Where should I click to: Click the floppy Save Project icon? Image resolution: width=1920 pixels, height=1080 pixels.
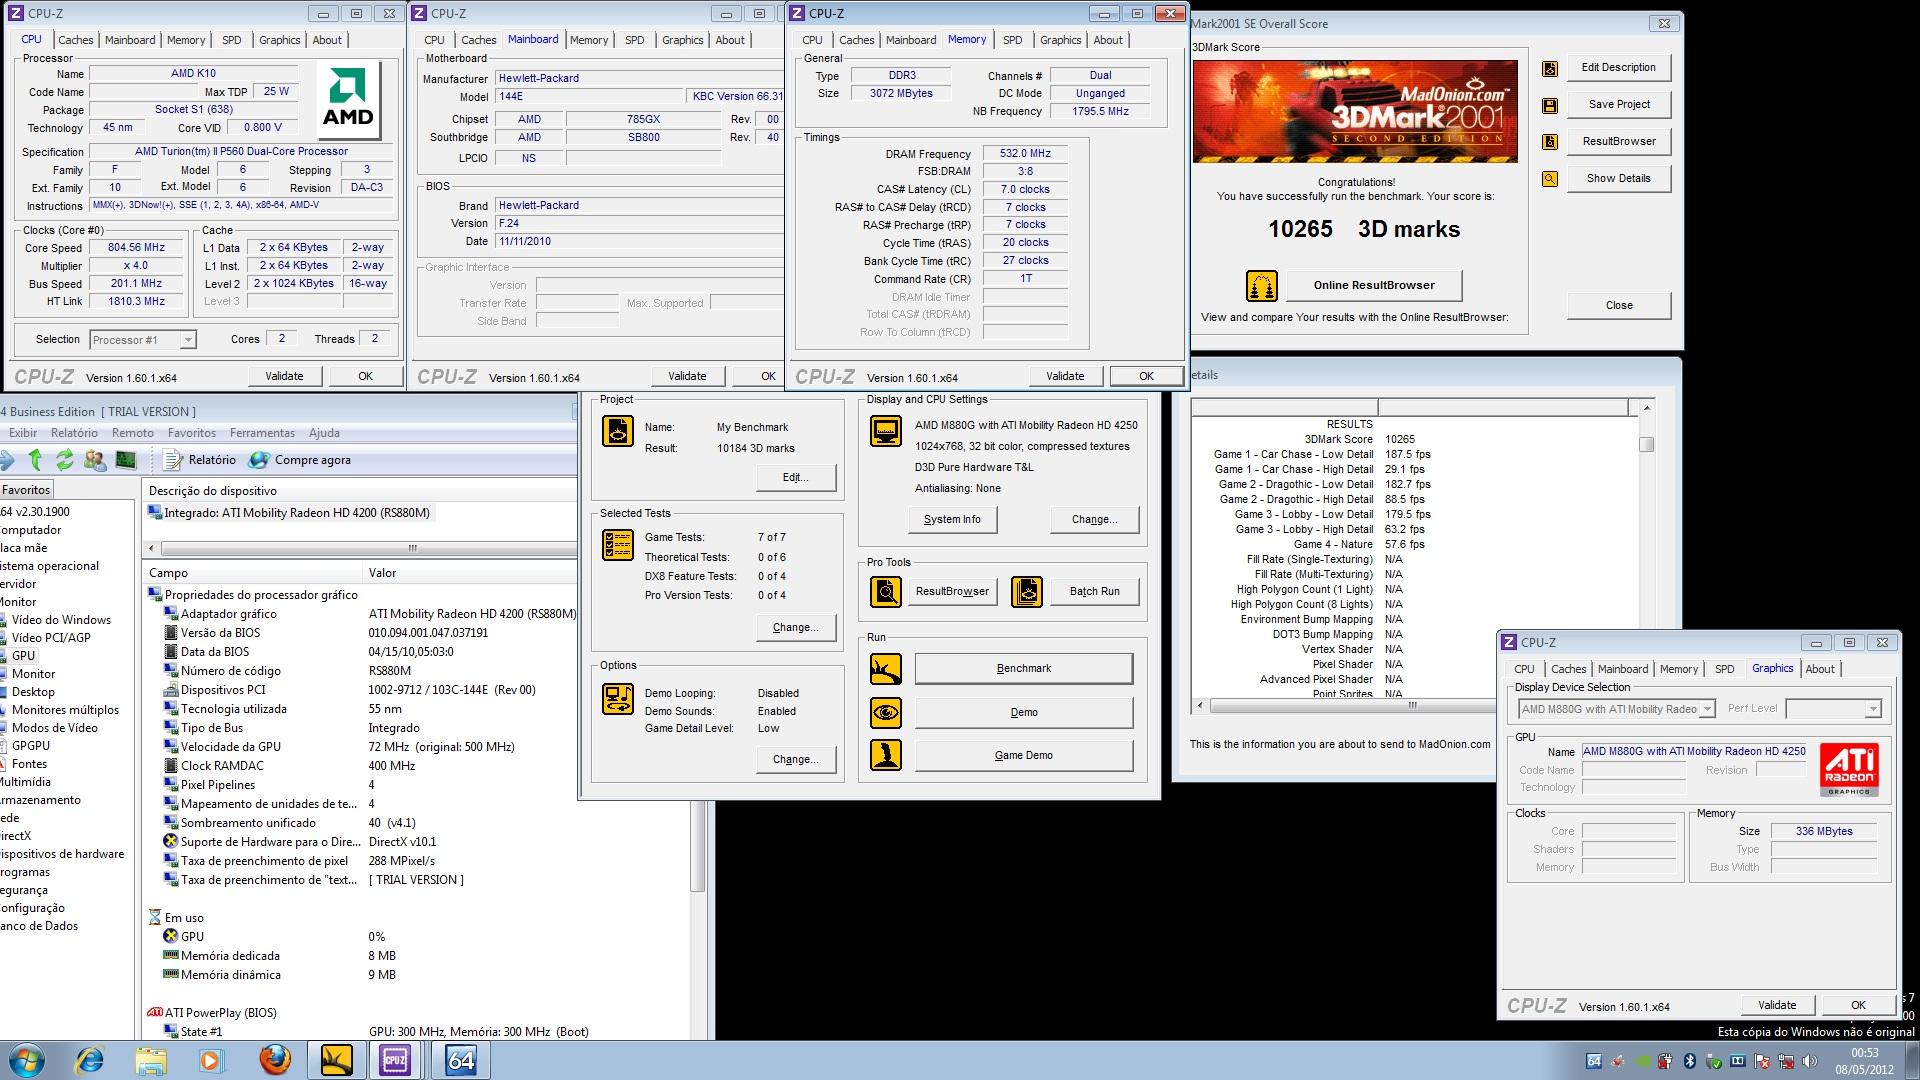point(1550,106)
